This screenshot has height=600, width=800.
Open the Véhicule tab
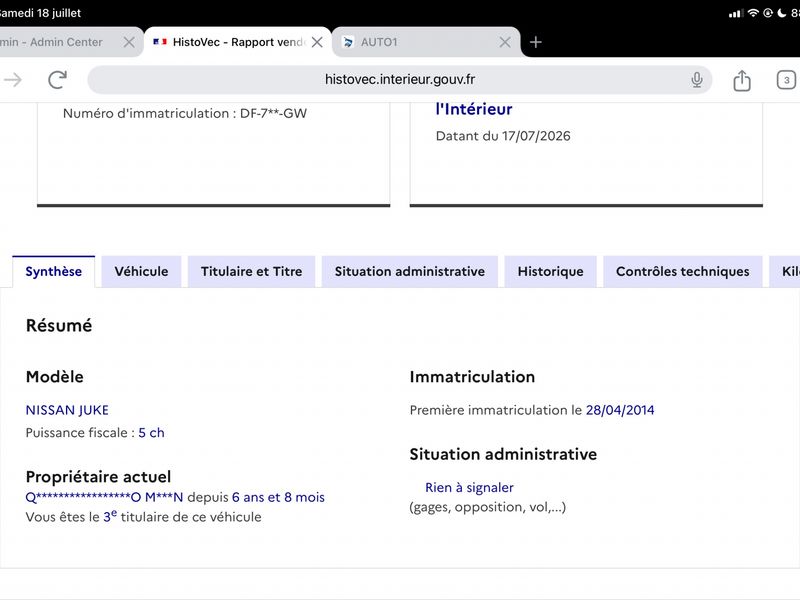(x=141, y=271)
